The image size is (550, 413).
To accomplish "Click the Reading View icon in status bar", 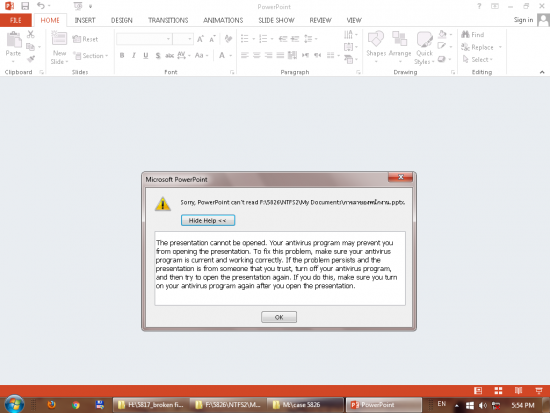I will (x=518, y=391).
